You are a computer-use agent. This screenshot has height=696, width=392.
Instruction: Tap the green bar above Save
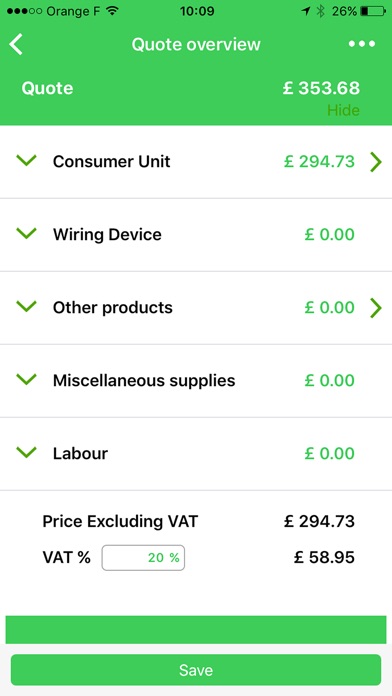(x=196, y=629)
